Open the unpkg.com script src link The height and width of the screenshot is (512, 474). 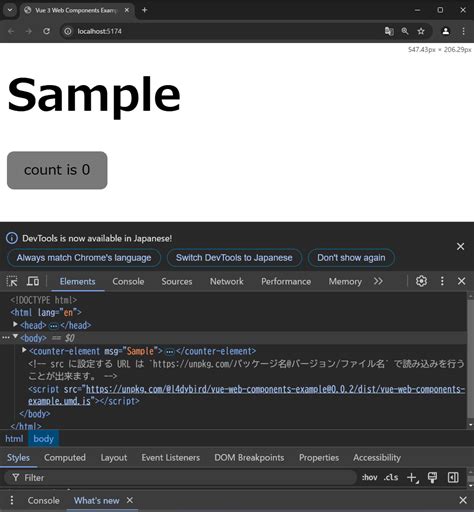pos(246,395)
